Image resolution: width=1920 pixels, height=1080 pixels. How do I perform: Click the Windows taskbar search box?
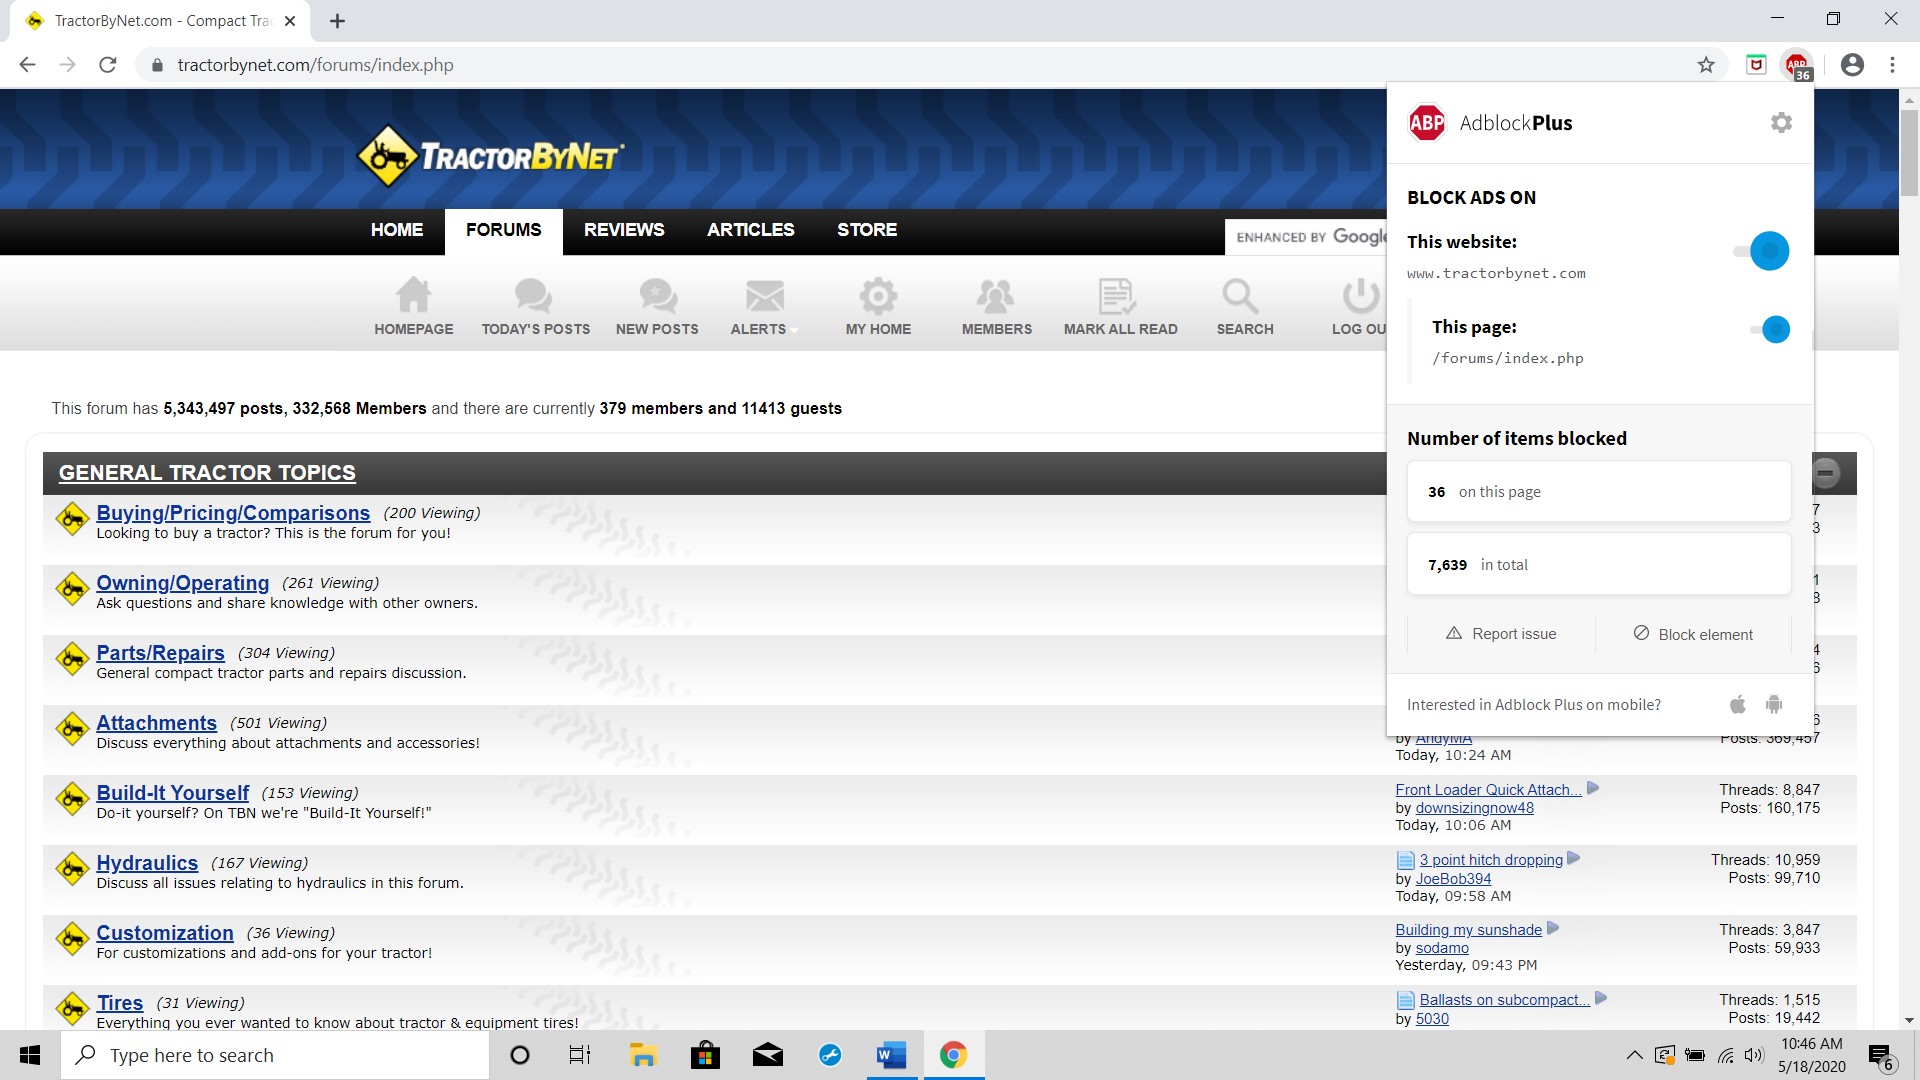point(275,1055)
